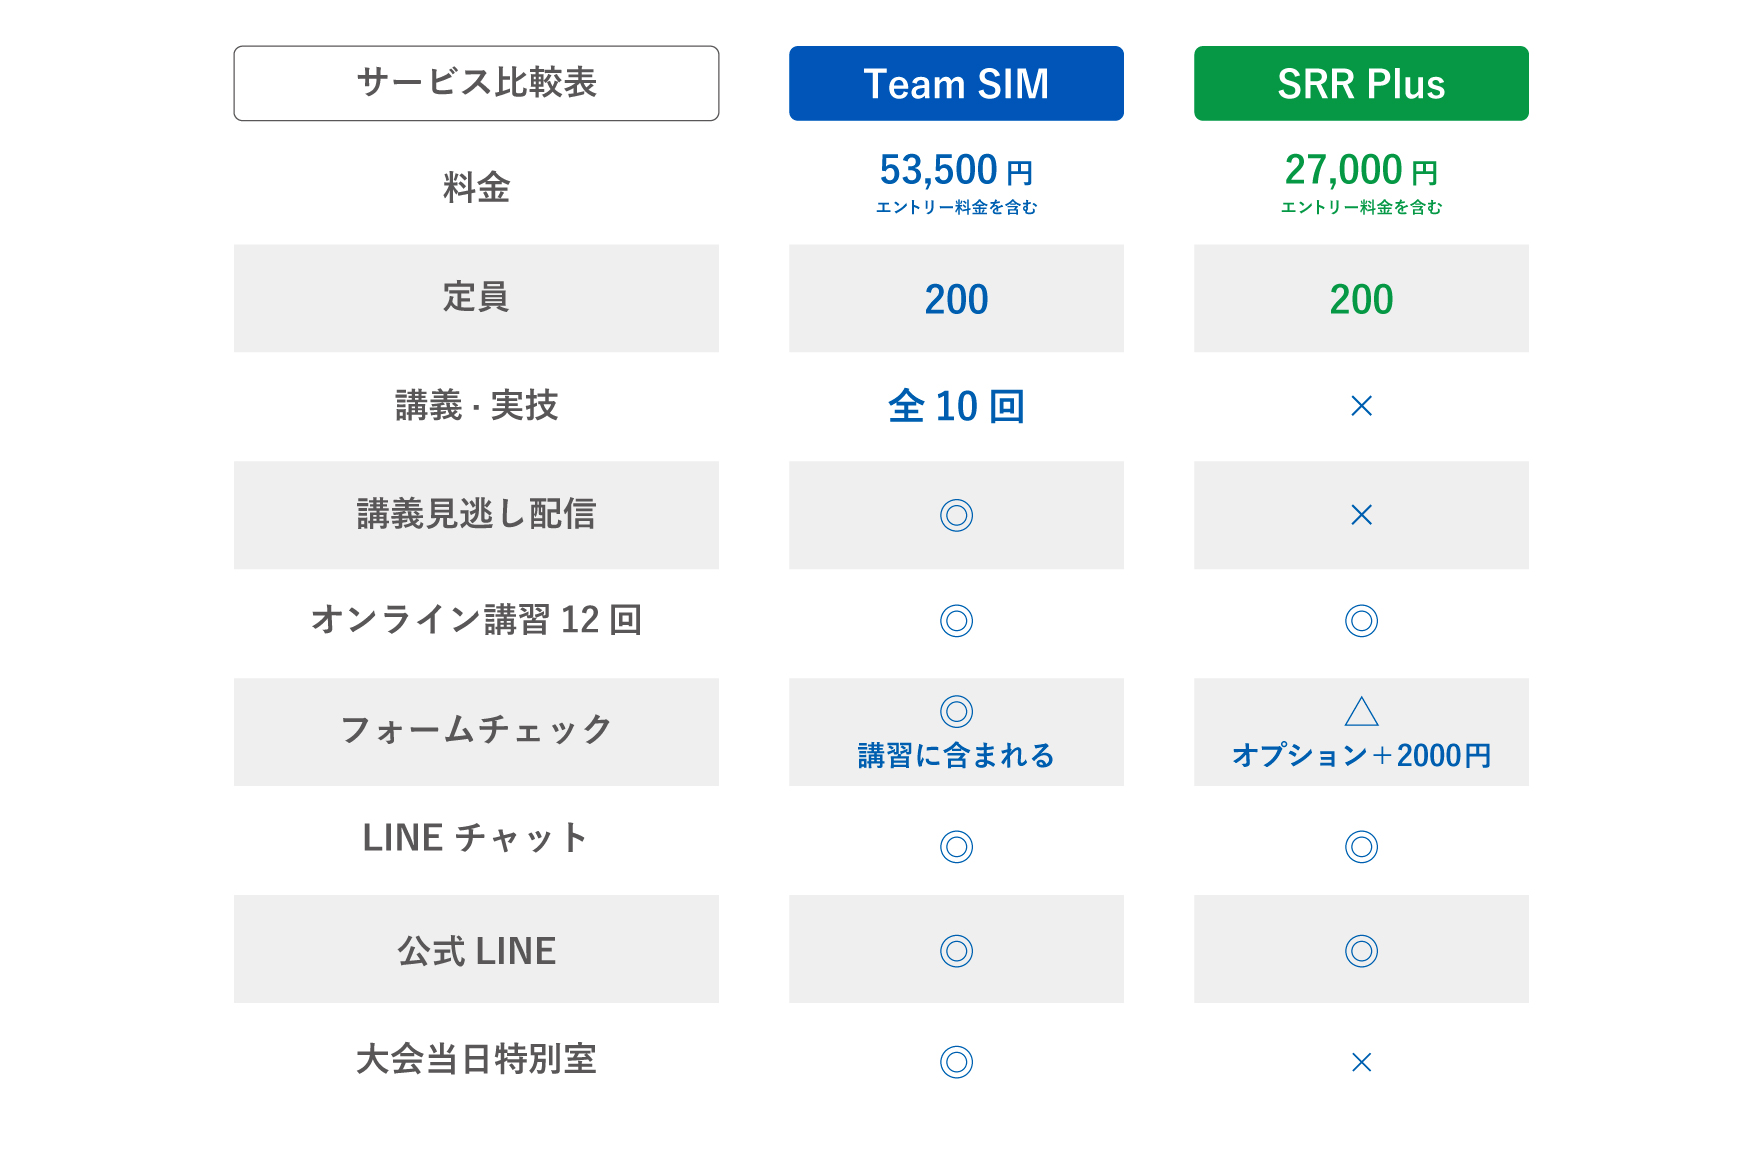Click double-circle for Team SIM 大会当日特別室
1761x1157 pixels.
pos(956,1062)
